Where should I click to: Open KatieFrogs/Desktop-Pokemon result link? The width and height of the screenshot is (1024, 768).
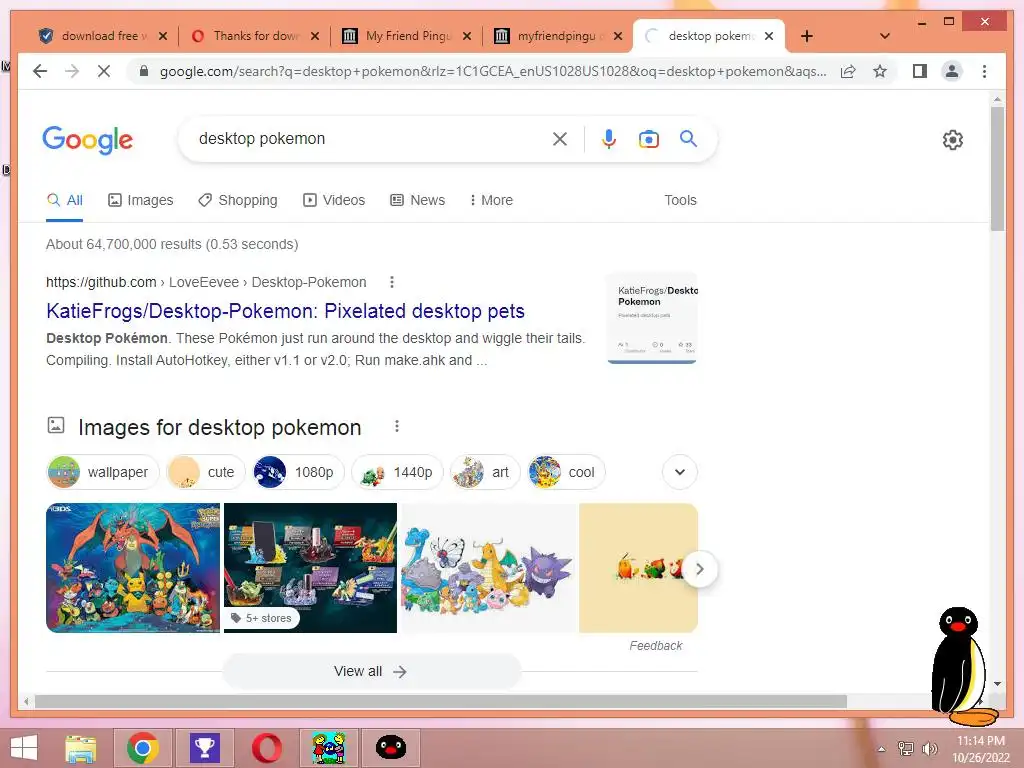pos(285,311)
